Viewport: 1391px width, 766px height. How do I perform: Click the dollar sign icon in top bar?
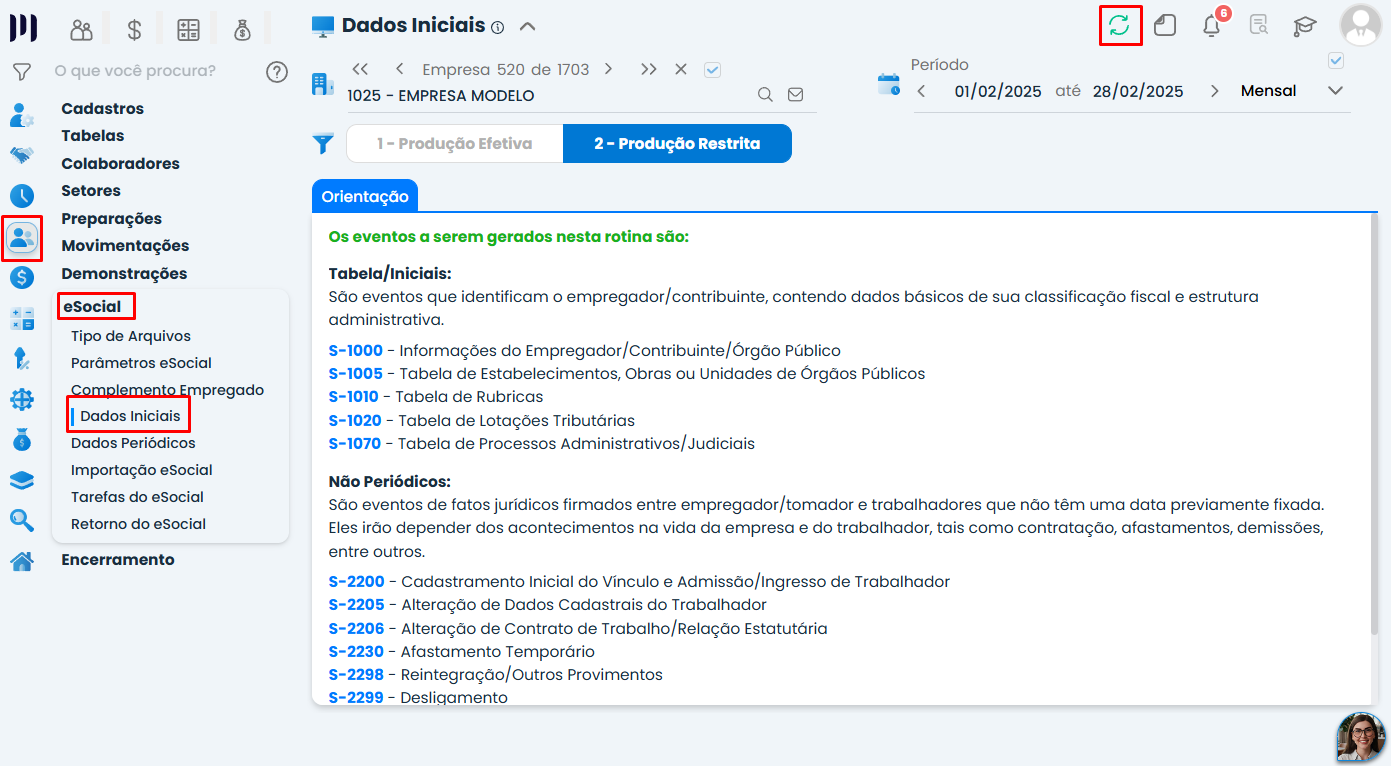click(135, 30)
